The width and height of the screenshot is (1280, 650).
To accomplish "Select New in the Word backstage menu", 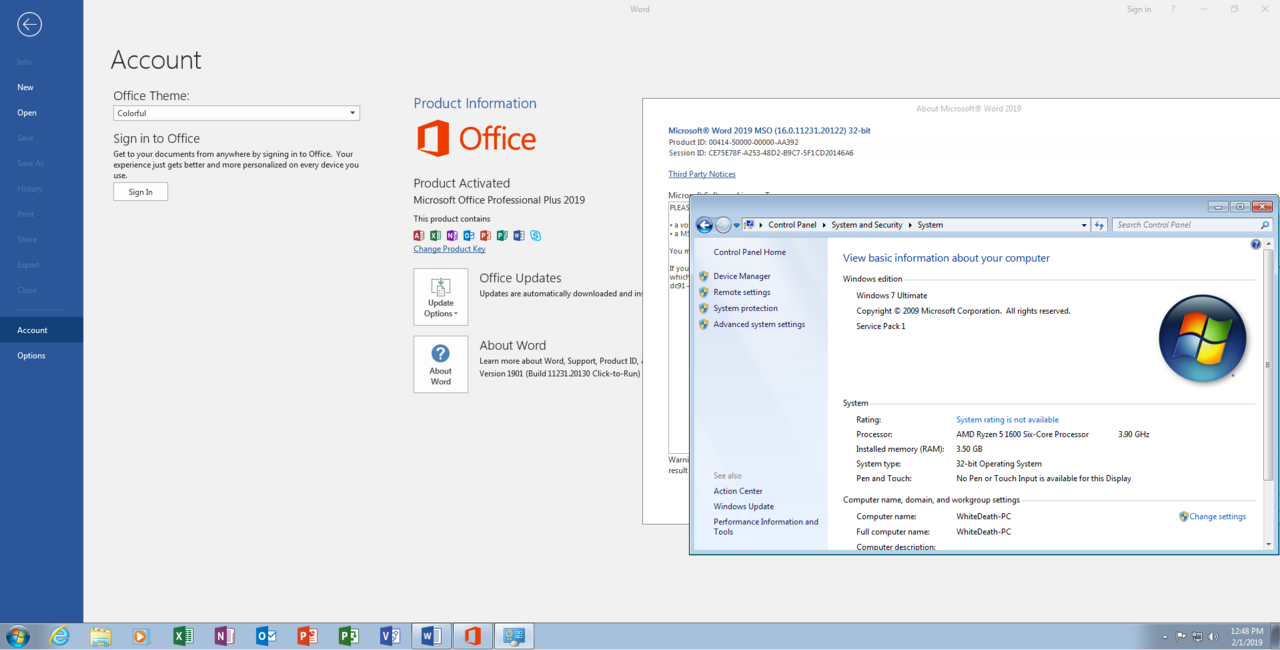I will tap(41, 87).
